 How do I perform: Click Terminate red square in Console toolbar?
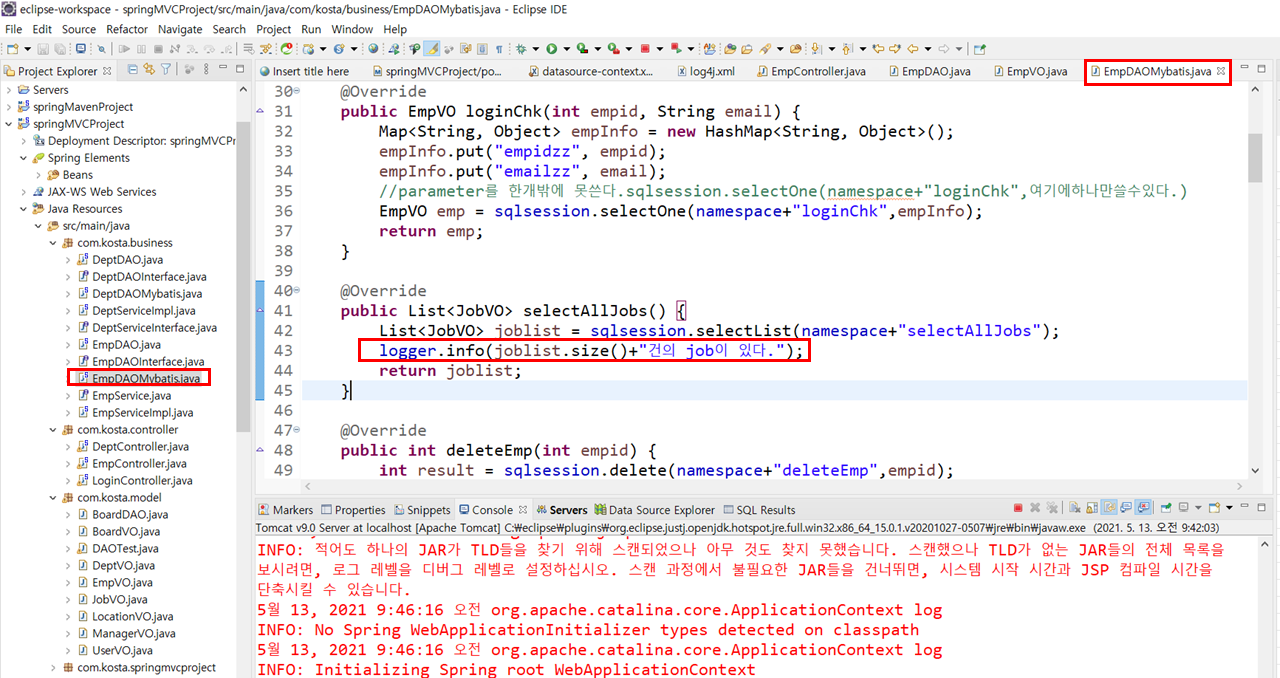1018,508
